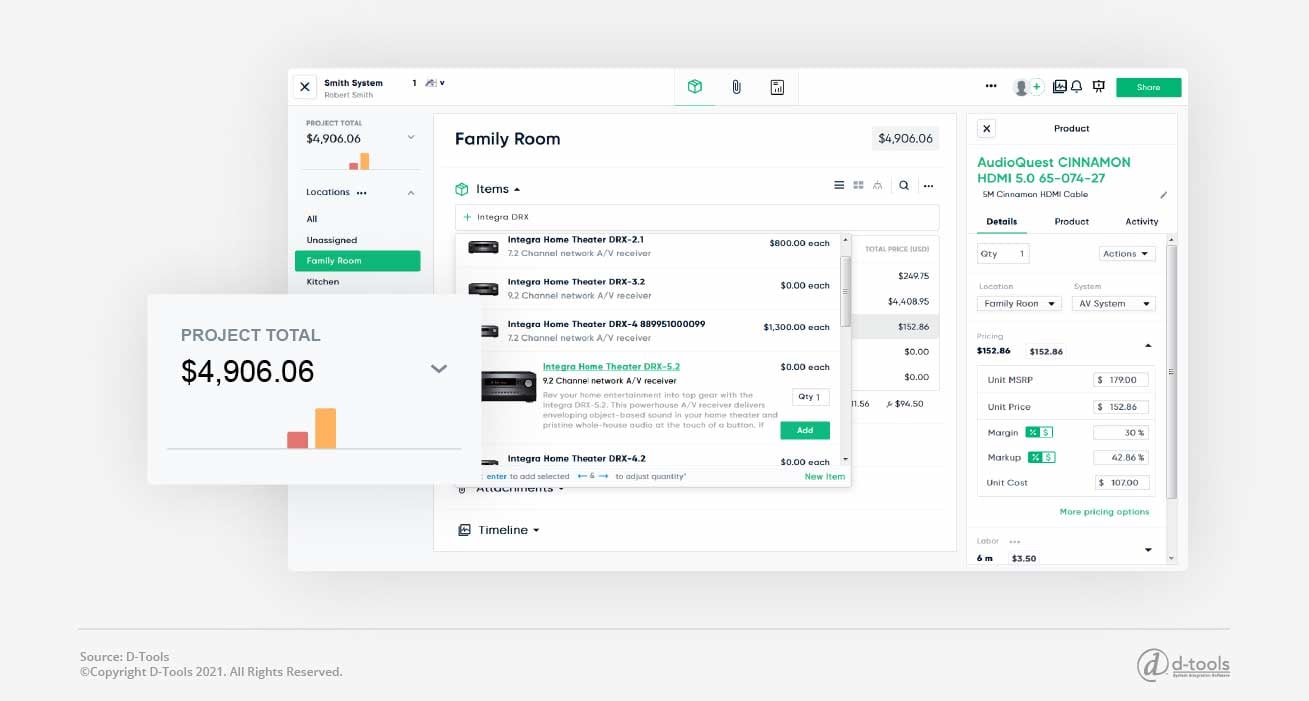This screenshot has height=701, width=1309.
Task: Open More pricing options link
Action: tap(1104, 512)
